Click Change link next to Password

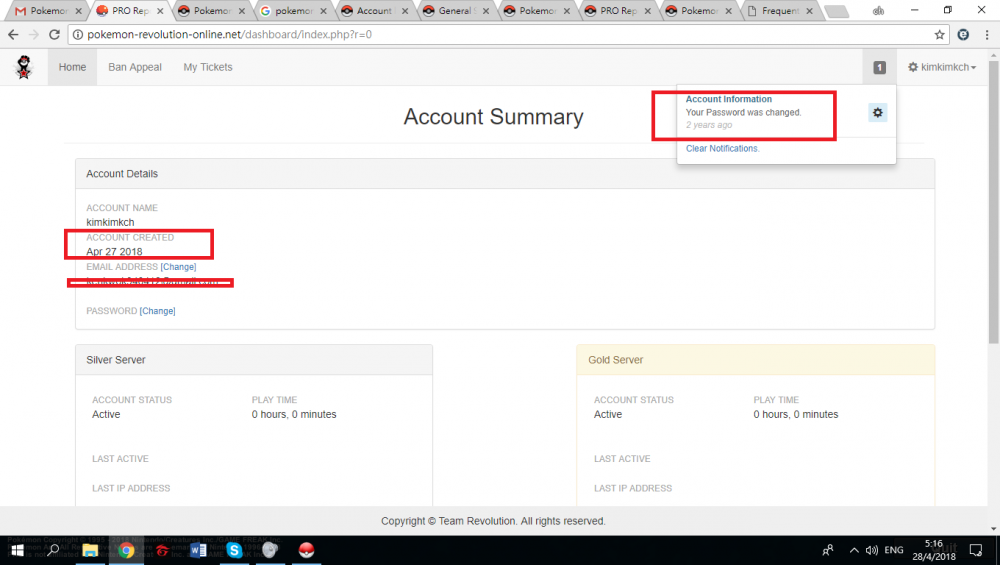pos(157,311)
